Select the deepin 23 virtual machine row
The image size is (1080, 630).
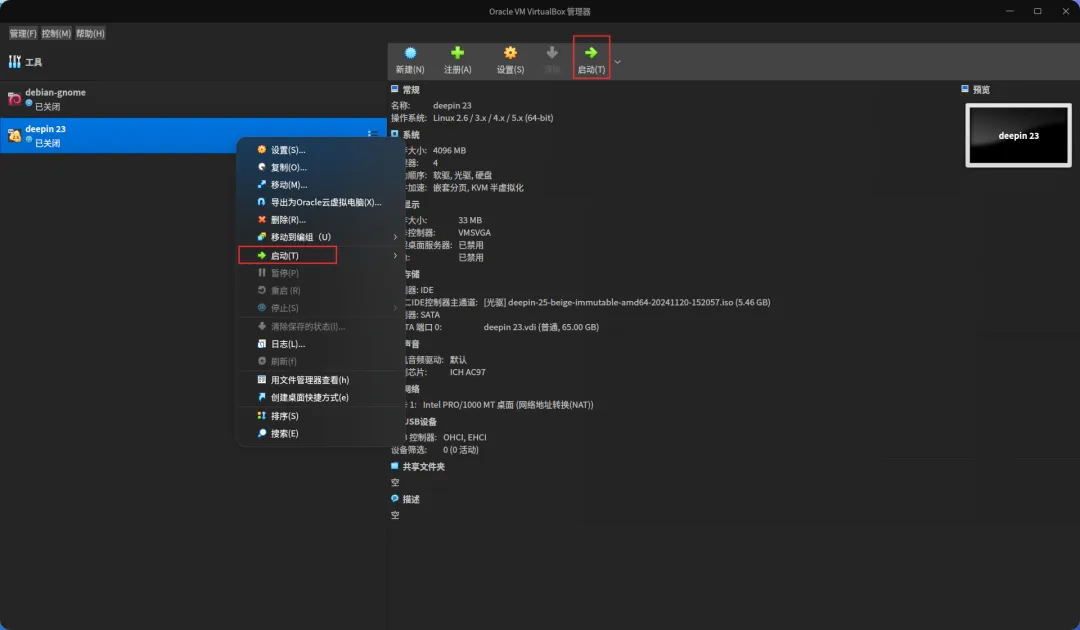(x=193, y=136)
